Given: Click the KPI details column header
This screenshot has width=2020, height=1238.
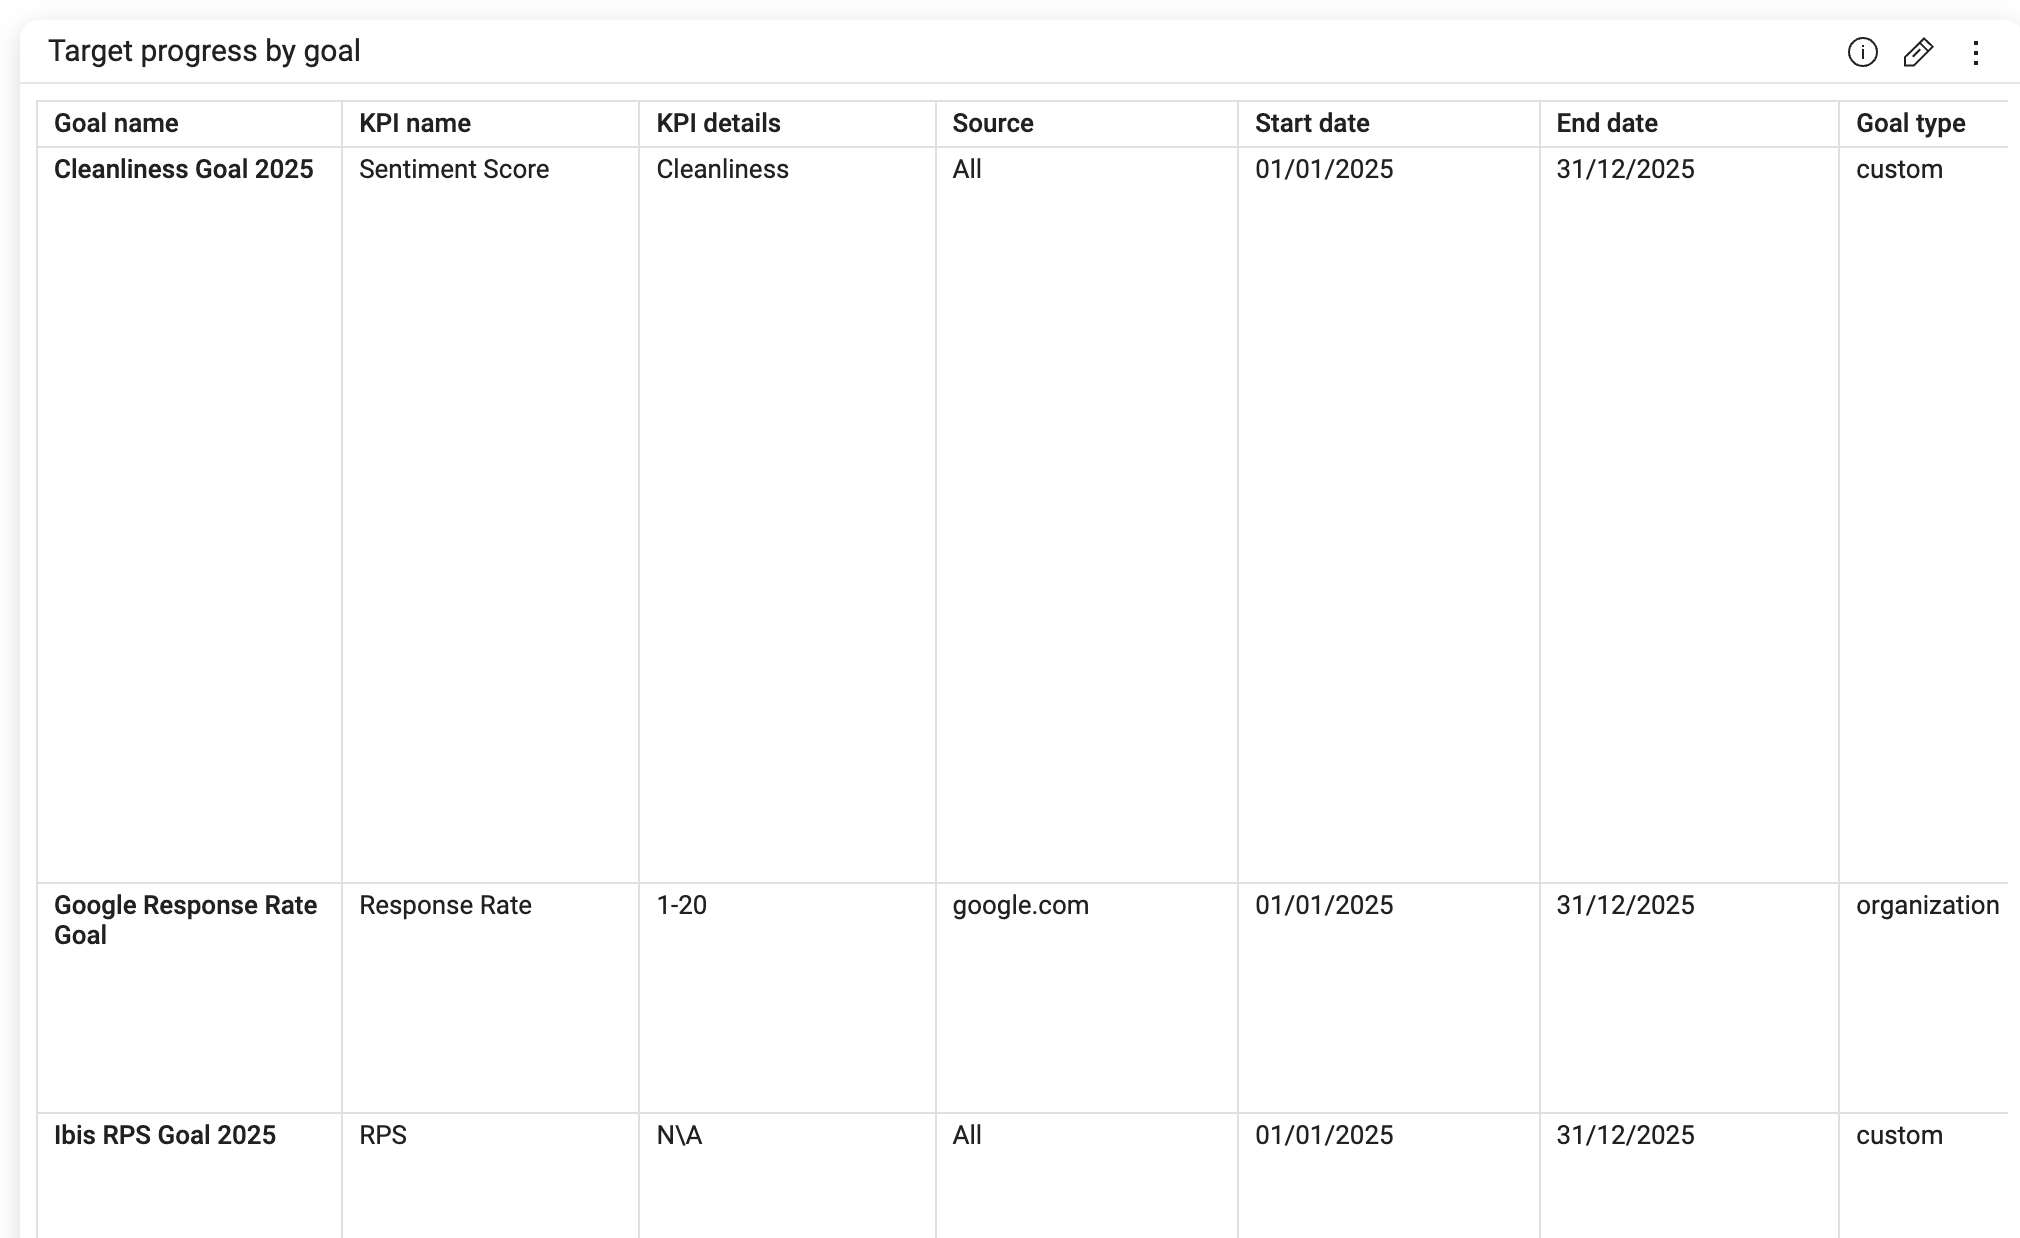Looking at the screenshot, I should [718, 123].
